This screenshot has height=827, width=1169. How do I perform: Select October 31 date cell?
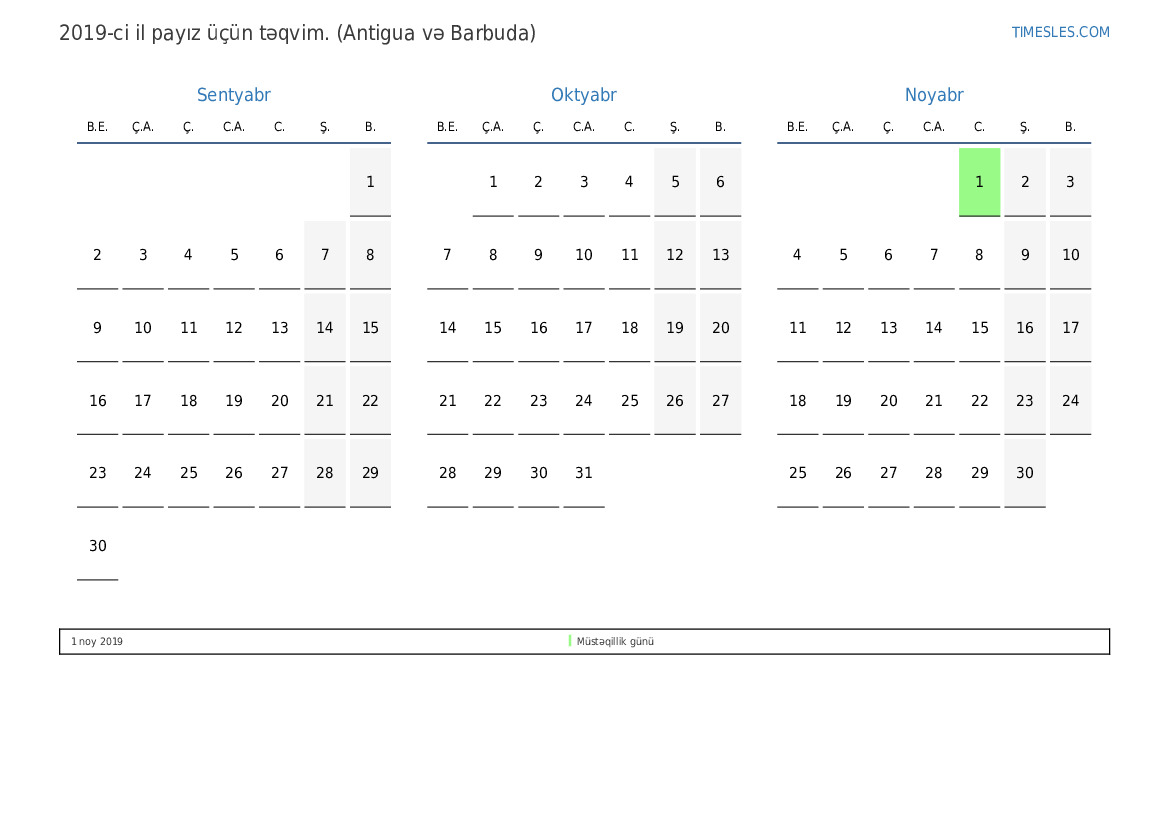click(584, 473)
